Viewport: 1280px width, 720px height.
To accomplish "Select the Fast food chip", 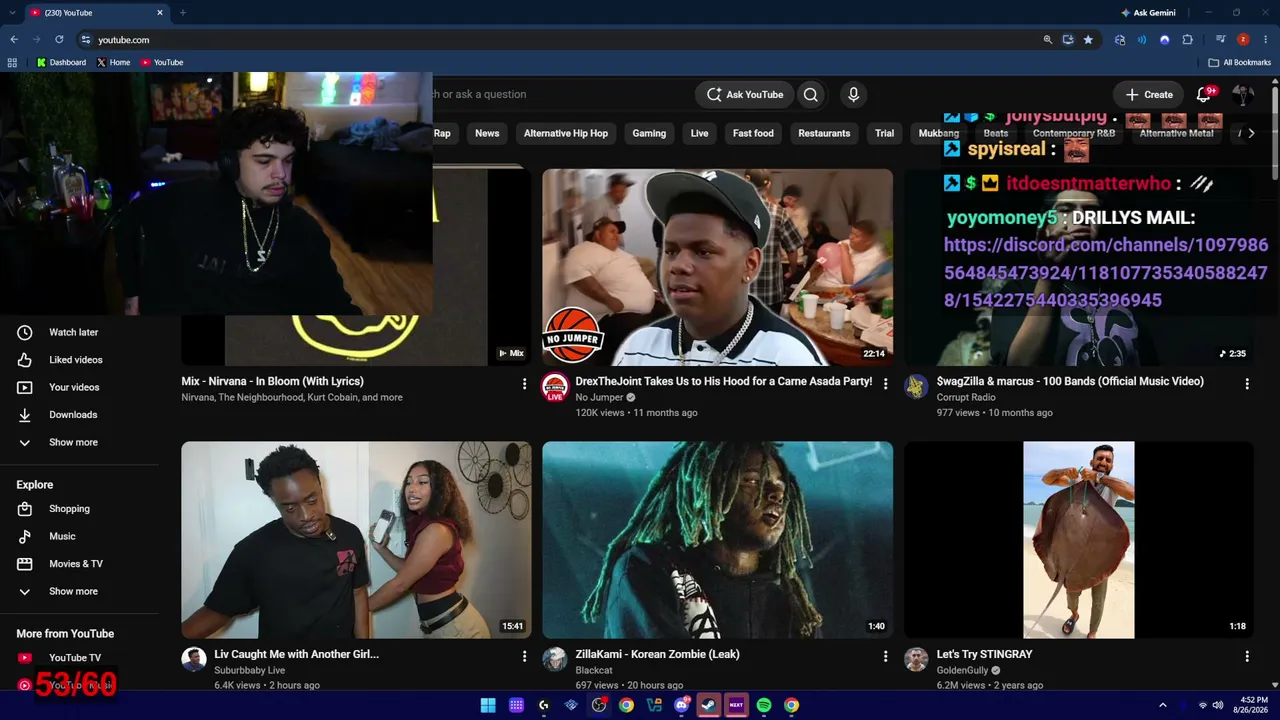I will 753,133.
